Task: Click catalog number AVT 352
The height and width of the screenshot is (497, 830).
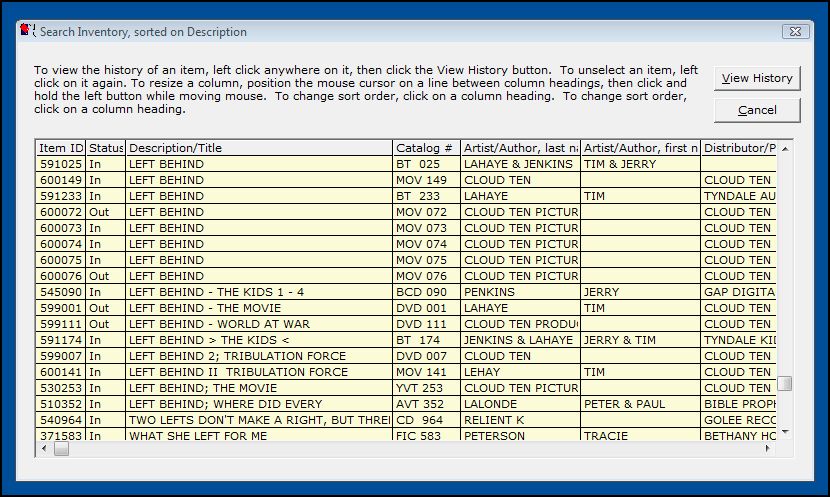Action: tap(426, 404)
